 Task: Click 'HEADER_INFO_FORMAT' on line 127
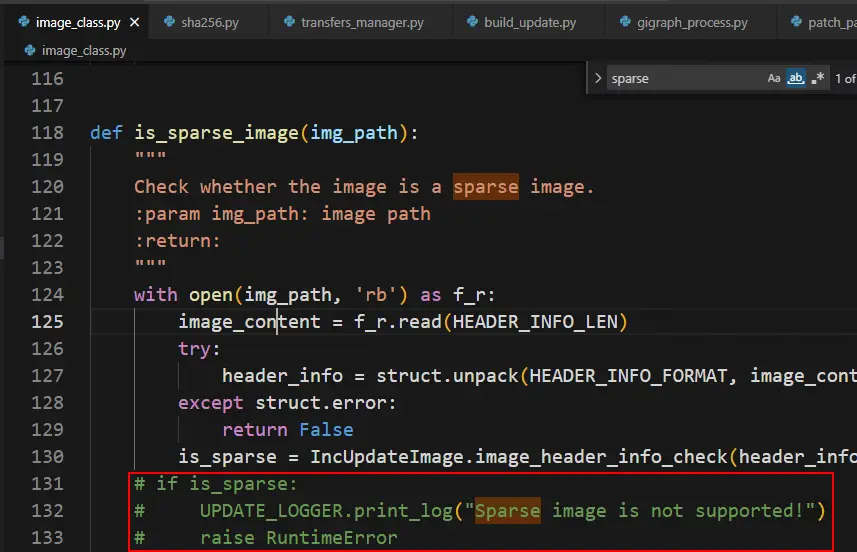[629, 376]
